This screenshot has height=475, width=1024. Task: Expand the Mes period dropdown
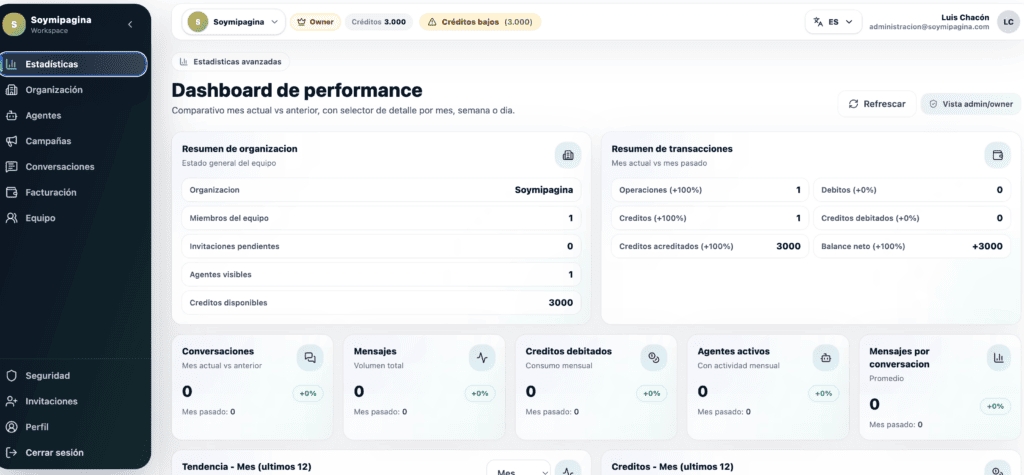(x=519, y=471)
